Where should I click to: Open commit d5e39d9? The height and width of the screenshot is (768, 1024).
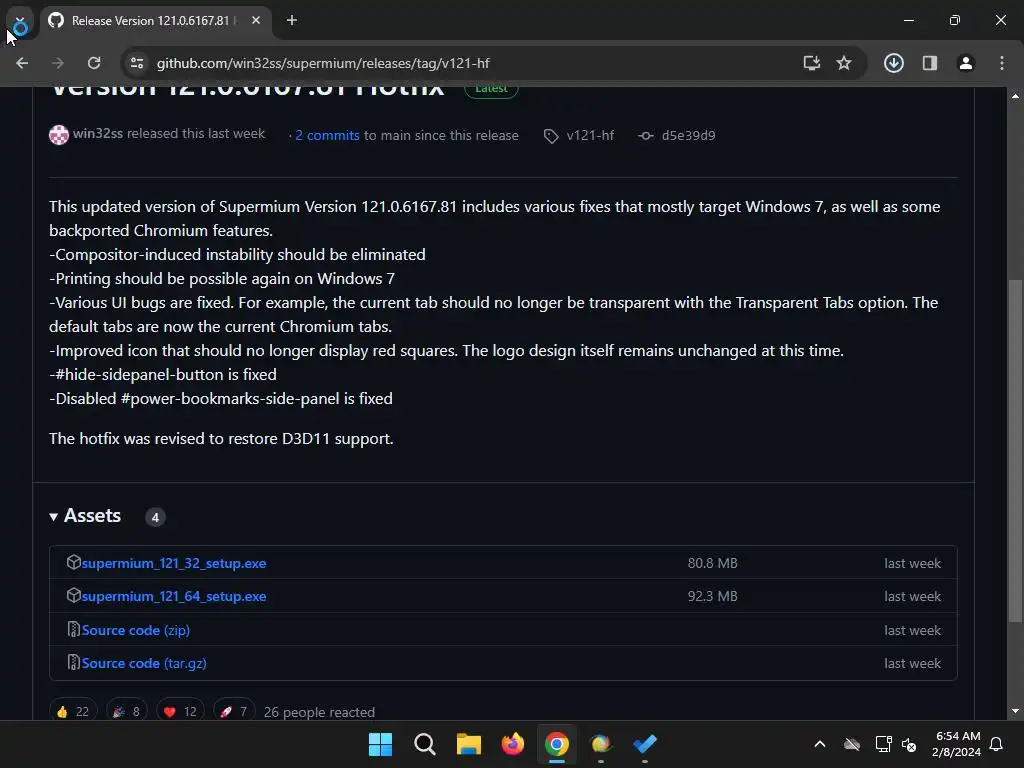(688, 135)
